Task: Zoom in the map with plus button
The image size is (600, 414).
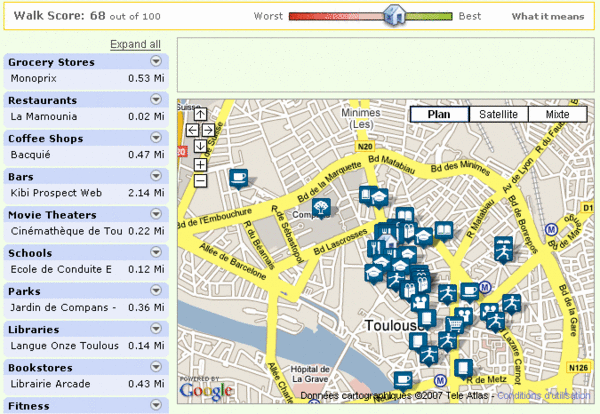Action: click(201, 165)
